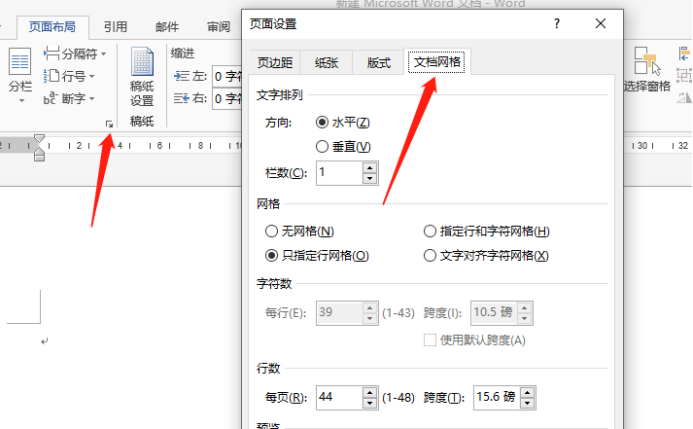Click the right indent 右 field
This screenshot has height=429, width=693.
click(x=227, y=99)
